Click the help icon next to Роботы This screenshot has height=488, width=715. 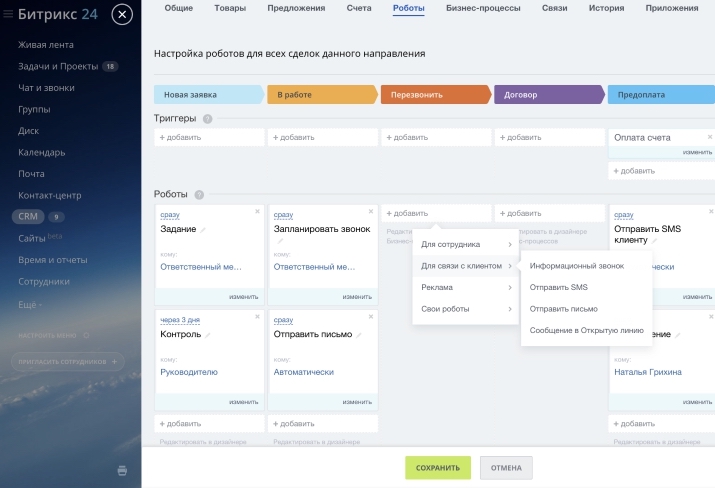click(x=199, y=194)
